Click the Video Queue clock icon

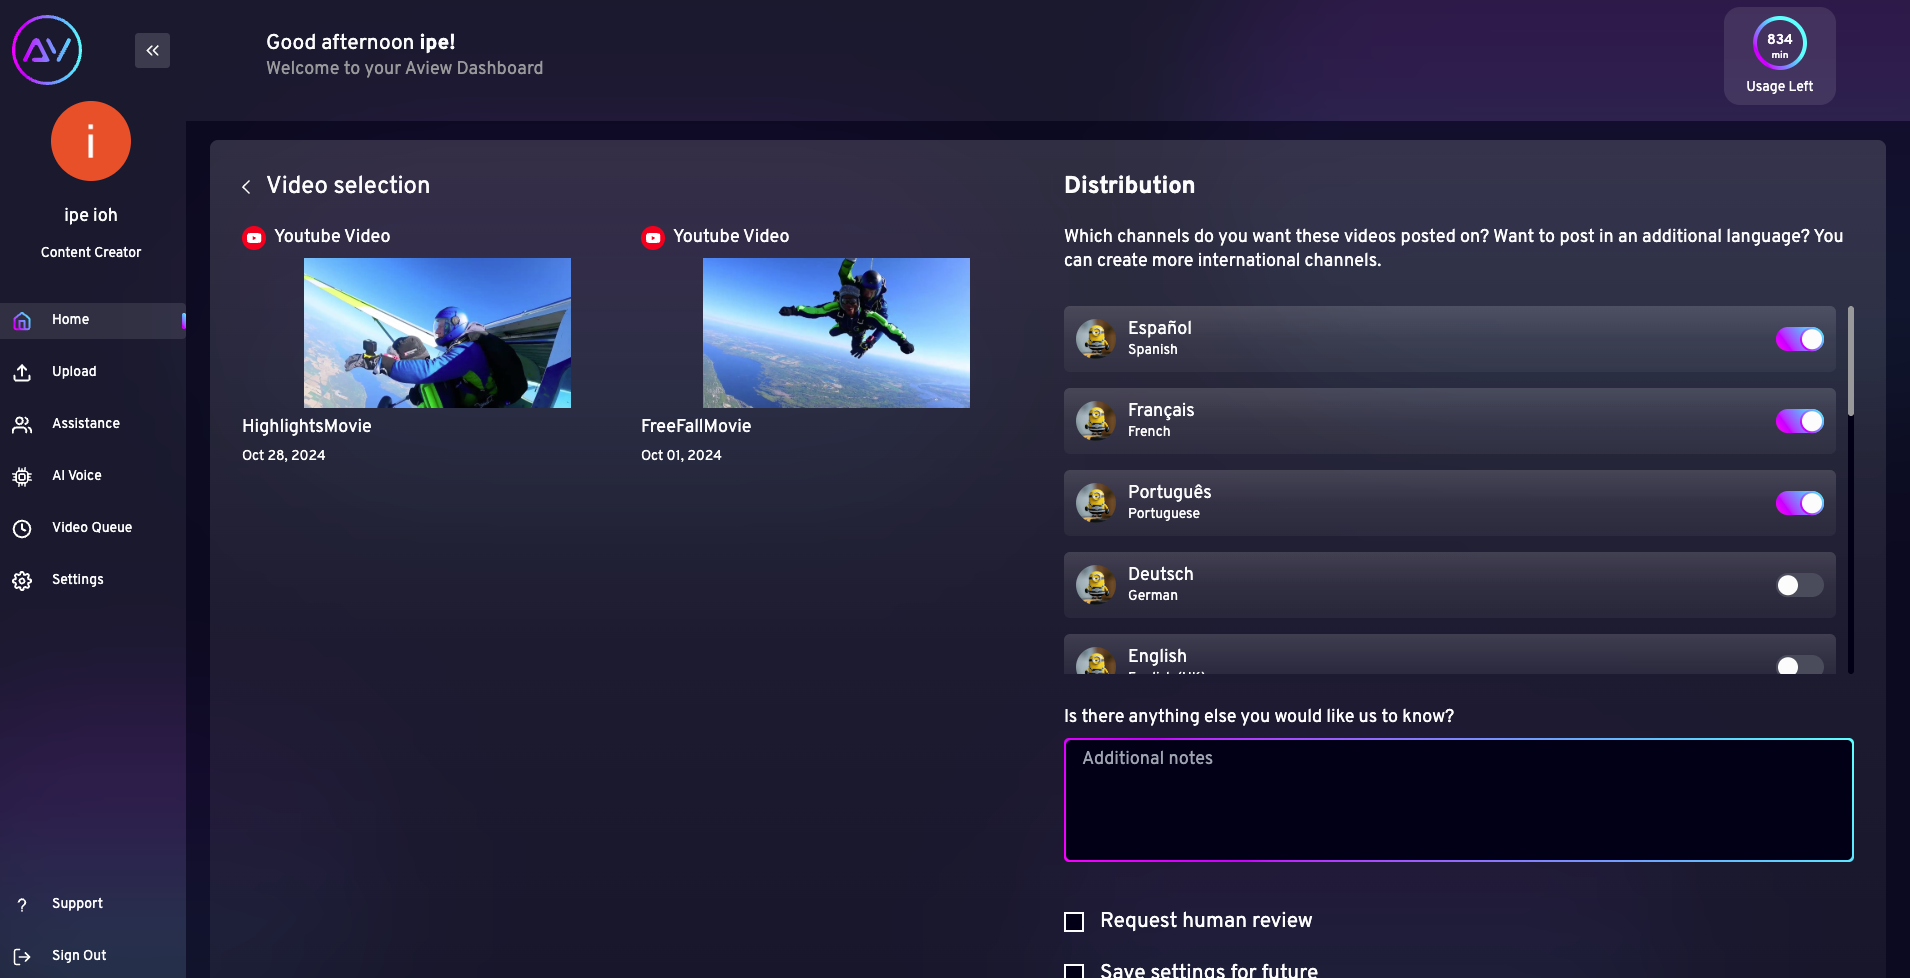[x=22, y=528]
